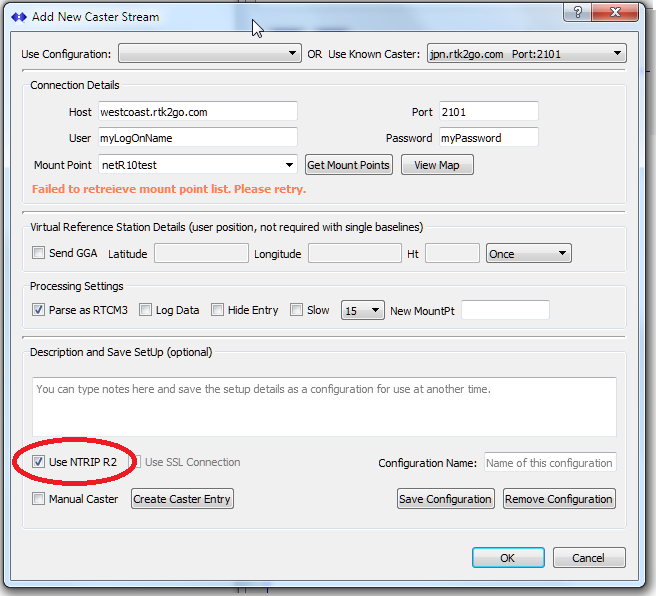Screen dimensions: 656x596
Task: Click the dialog's blue diamond title icon
Action: pyautogui.click(x=19, y=17)
